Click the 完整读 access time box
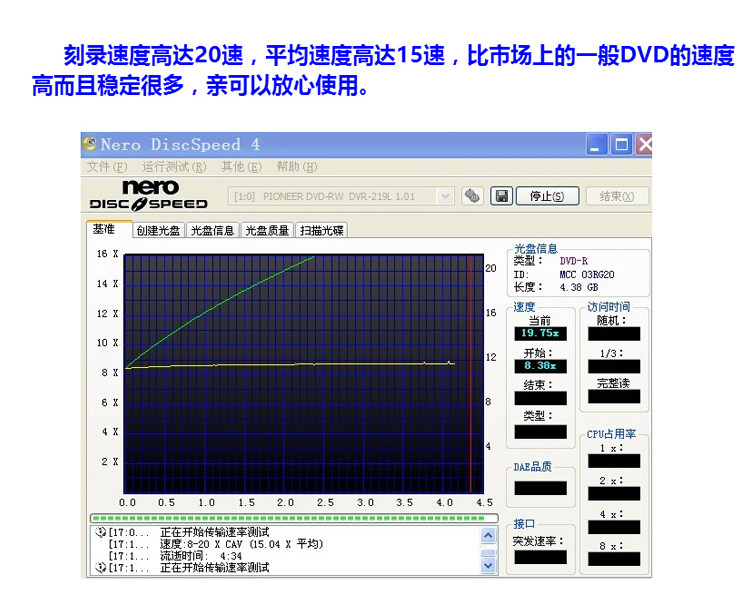The width and height of the screenshot is (750, 608). (x=614, y=397)
